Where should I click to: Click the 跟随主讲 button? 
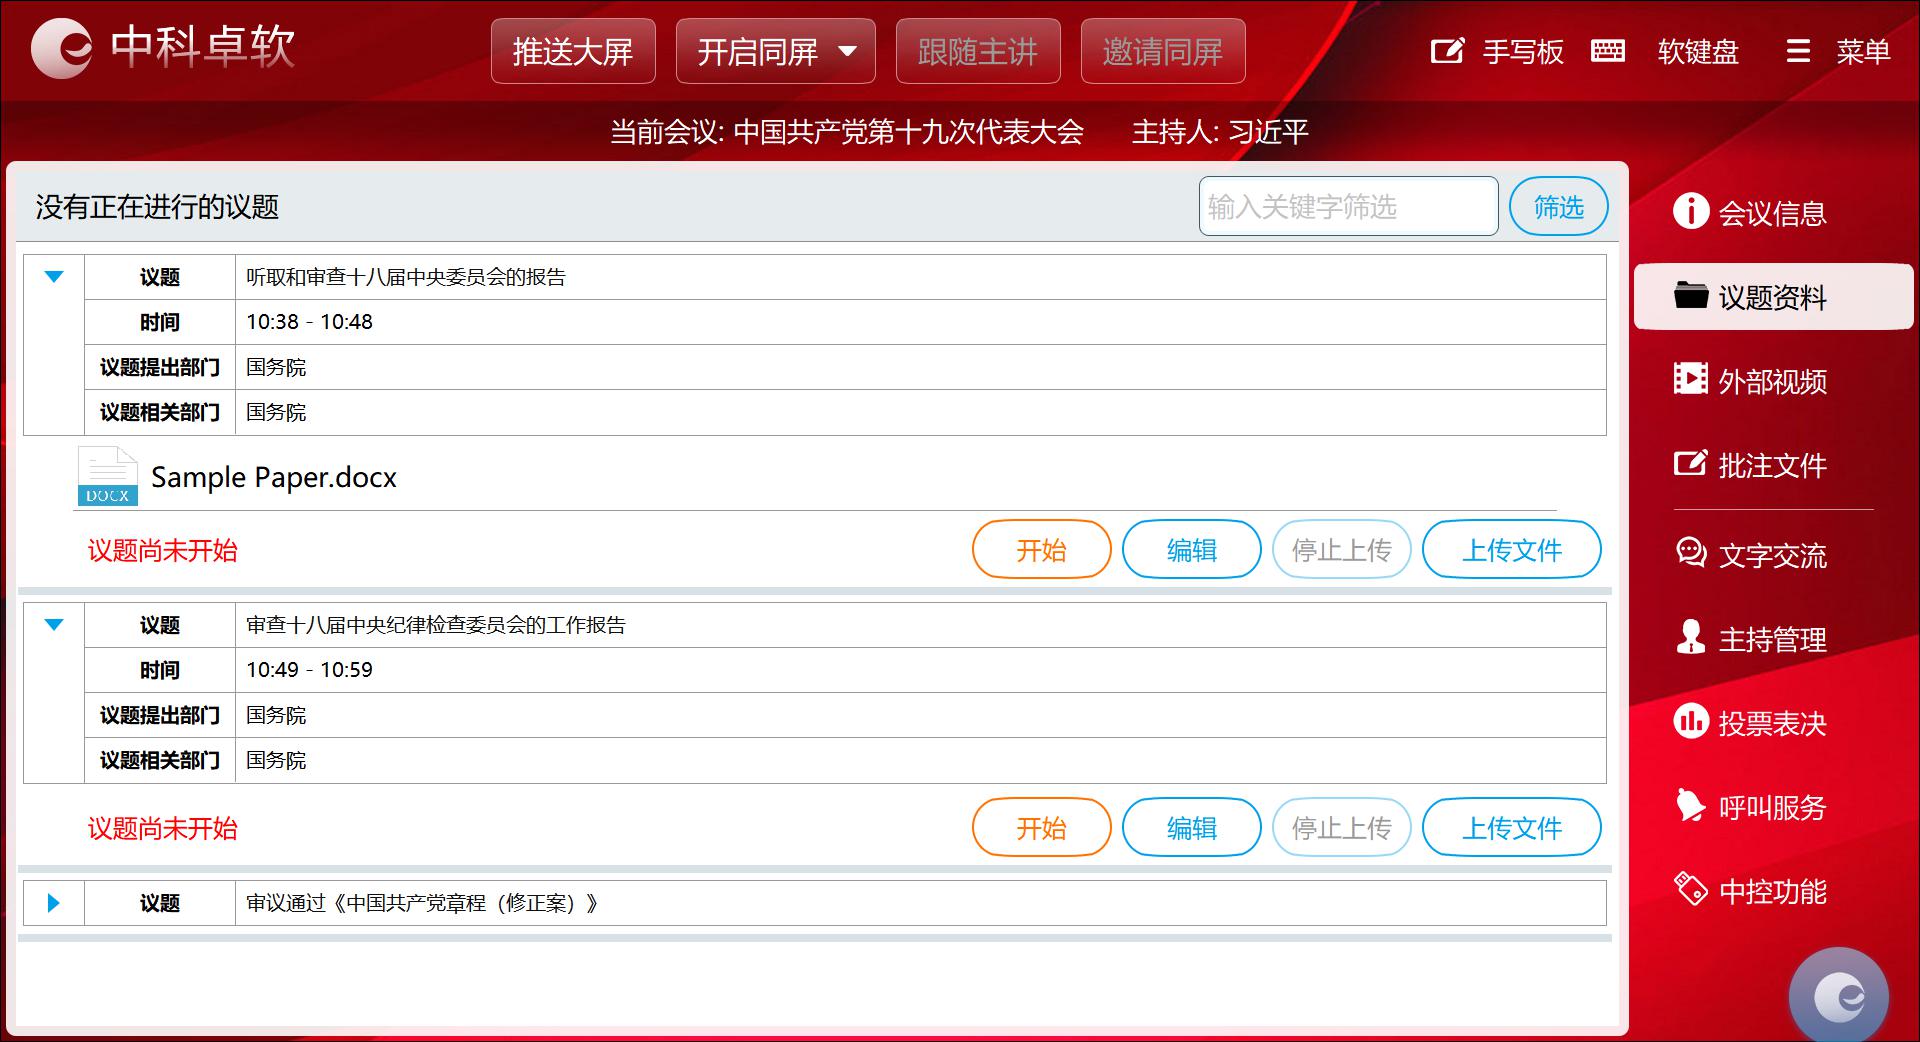[x=978, y=51]
